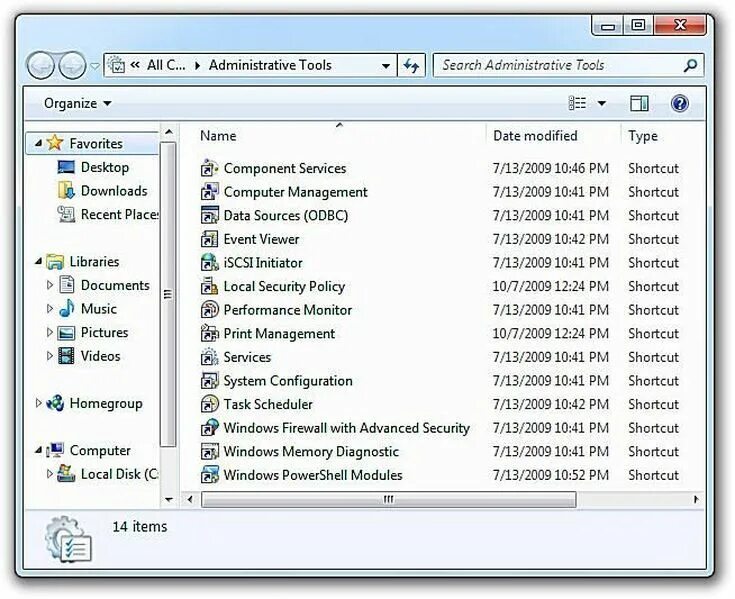Open the address bar history dropdown
This screenshot has width=735, height=599.
click(x=386, y=66)
